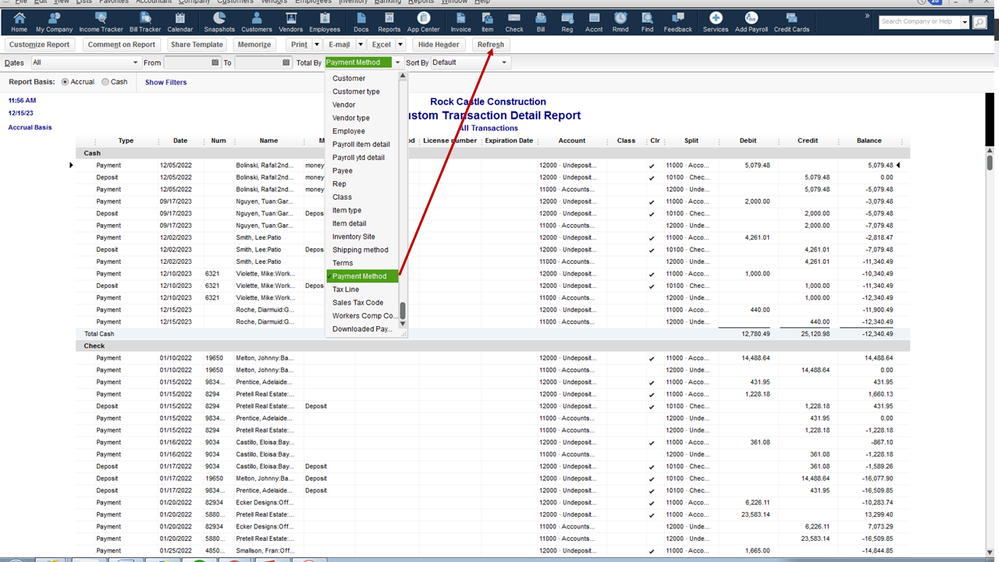Choose Vendor type in Total By list
This screenshot has width=999, height=562.
[x=350, y=118]
